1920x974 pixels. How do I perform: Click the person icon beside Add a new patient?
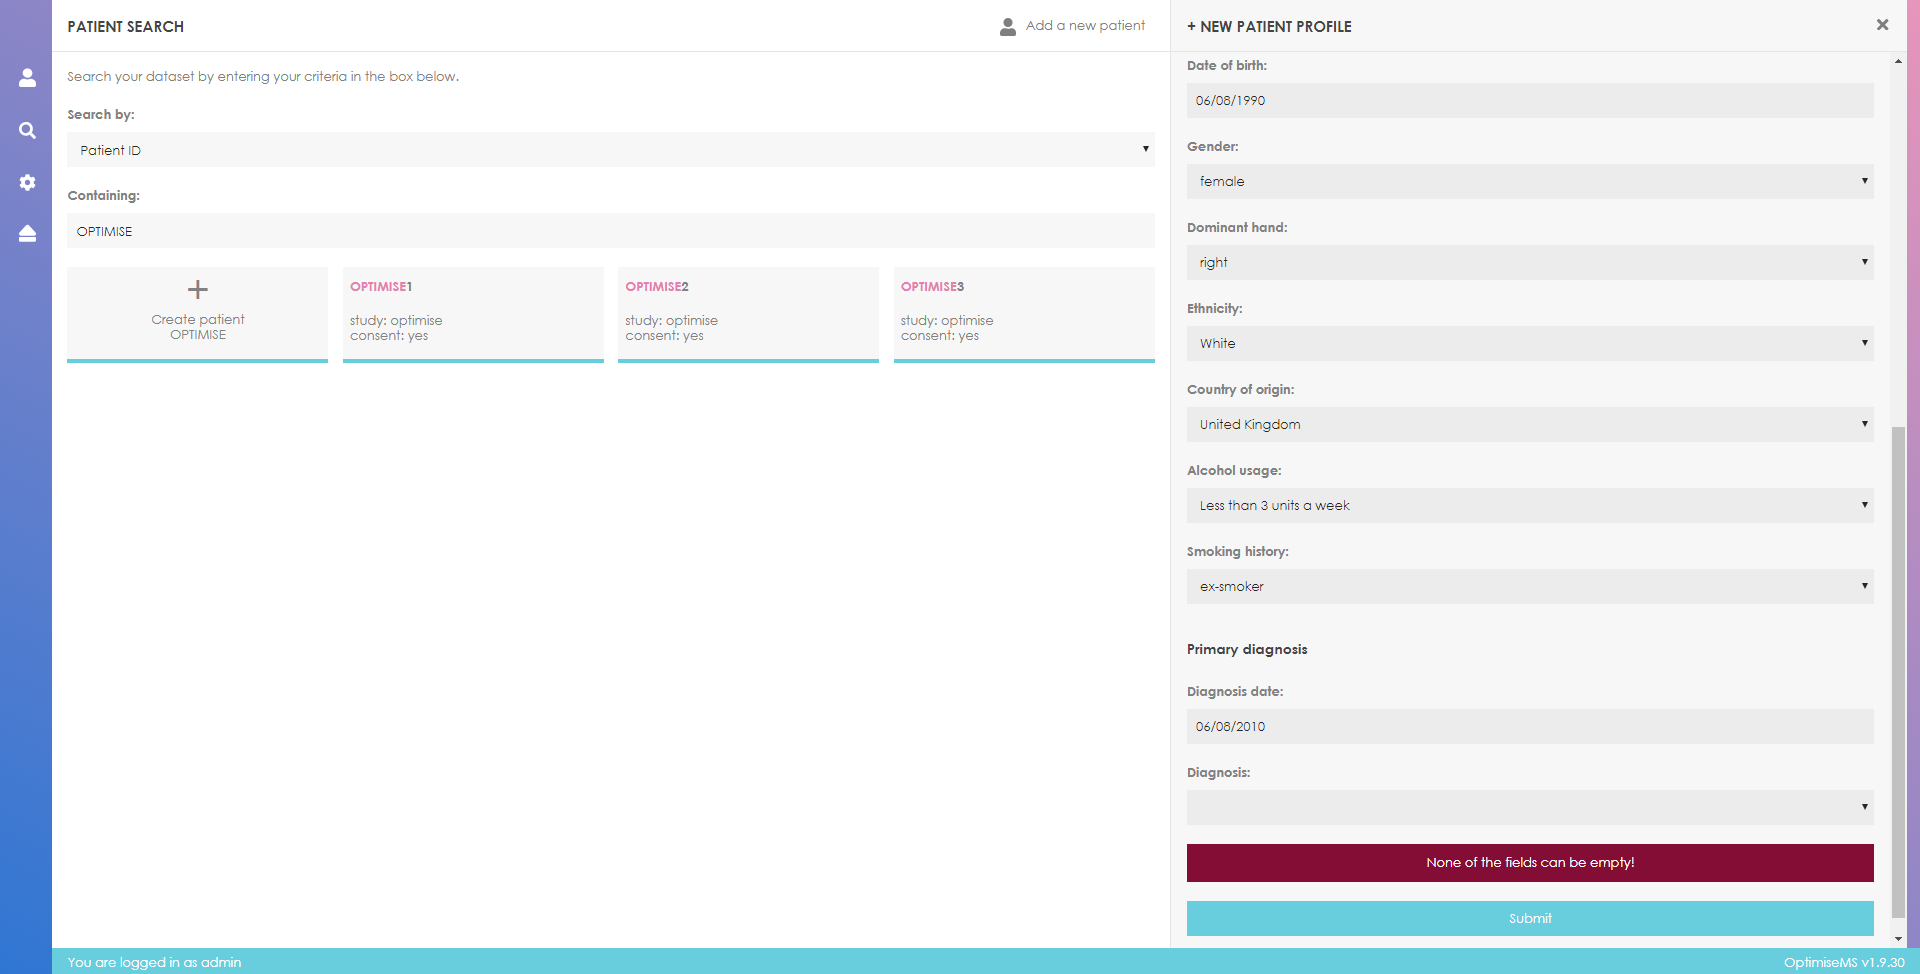[x=1008, y=26]
